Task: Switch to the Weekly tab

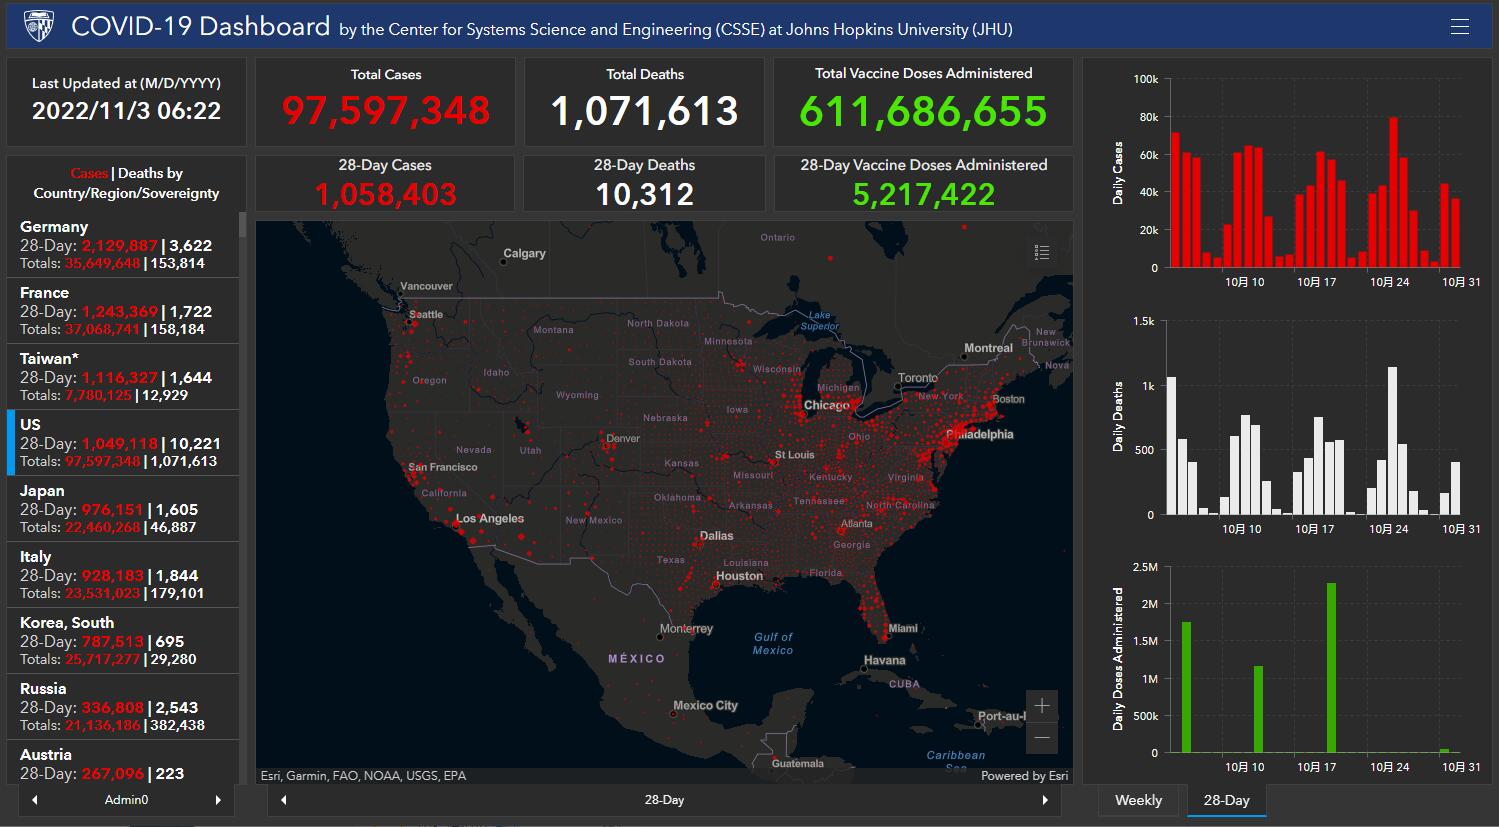Action: [x=1138, y=800]
